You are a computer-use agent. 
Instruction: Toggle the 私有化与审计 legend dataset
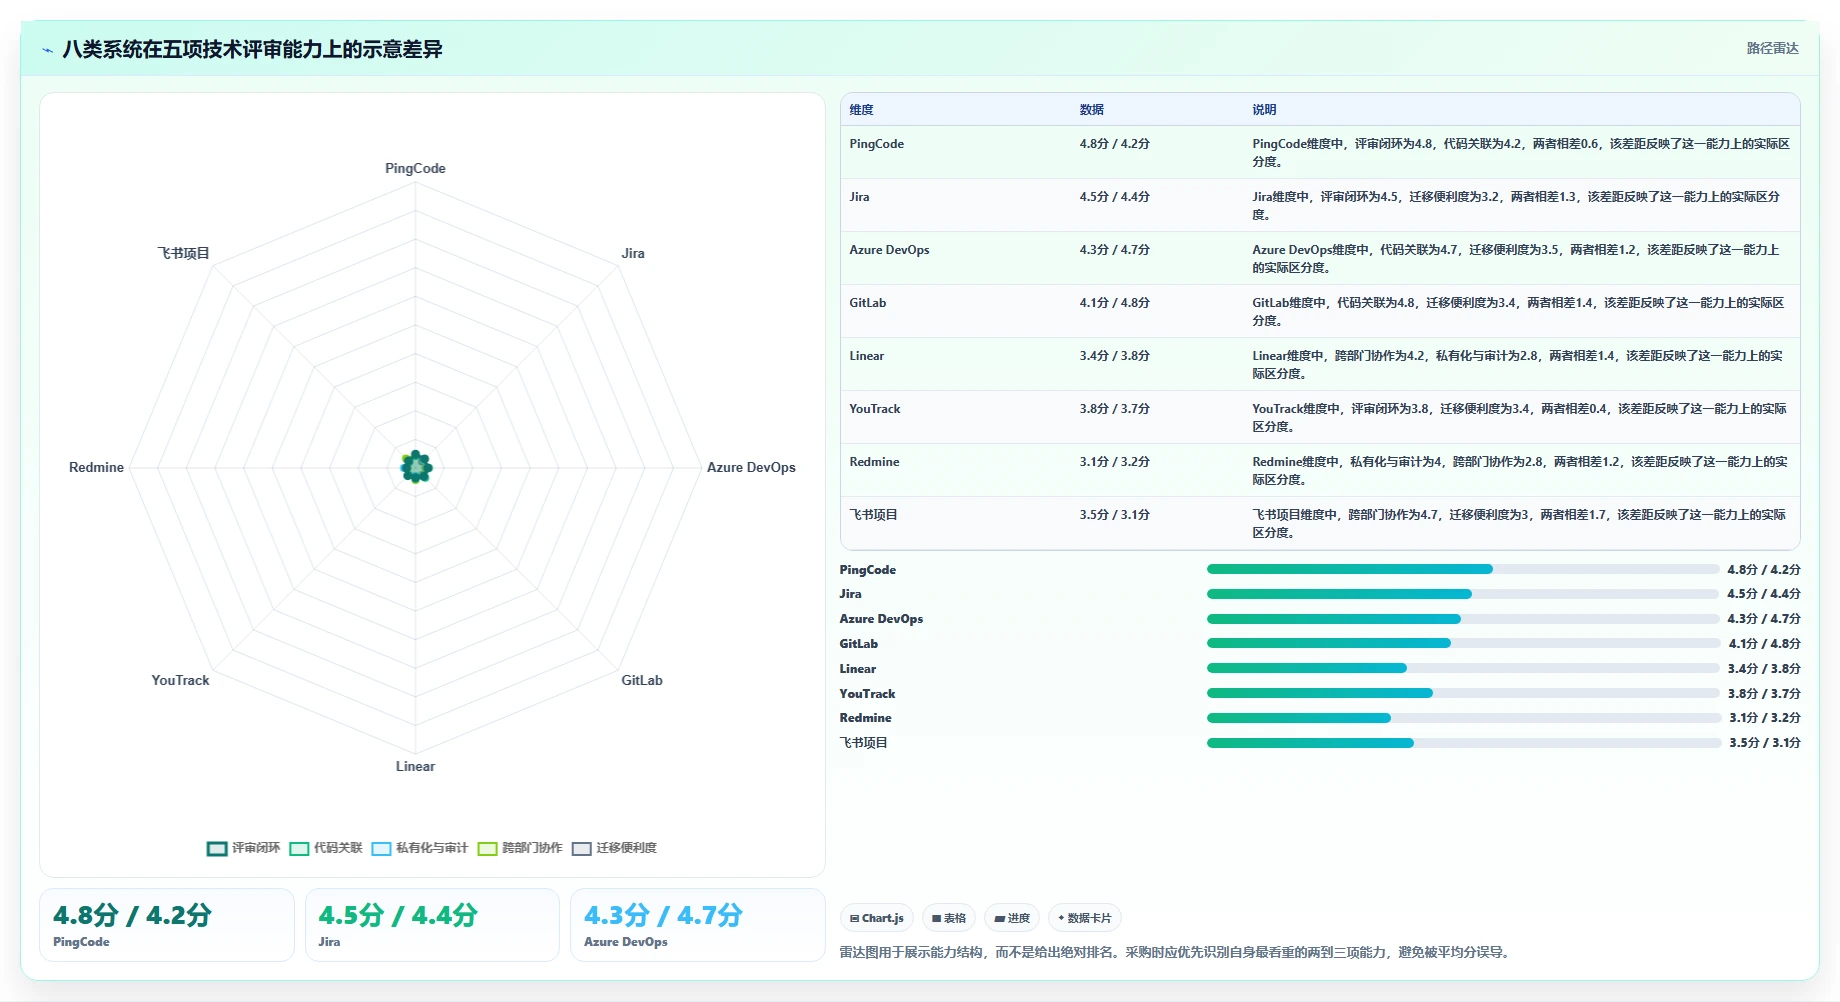pos(419,848)
